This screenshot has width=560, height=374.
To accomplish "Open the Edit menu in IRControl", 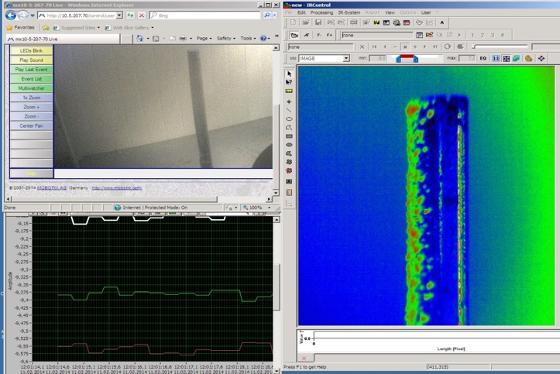I will pyautogui.click(x=301, y=13).
